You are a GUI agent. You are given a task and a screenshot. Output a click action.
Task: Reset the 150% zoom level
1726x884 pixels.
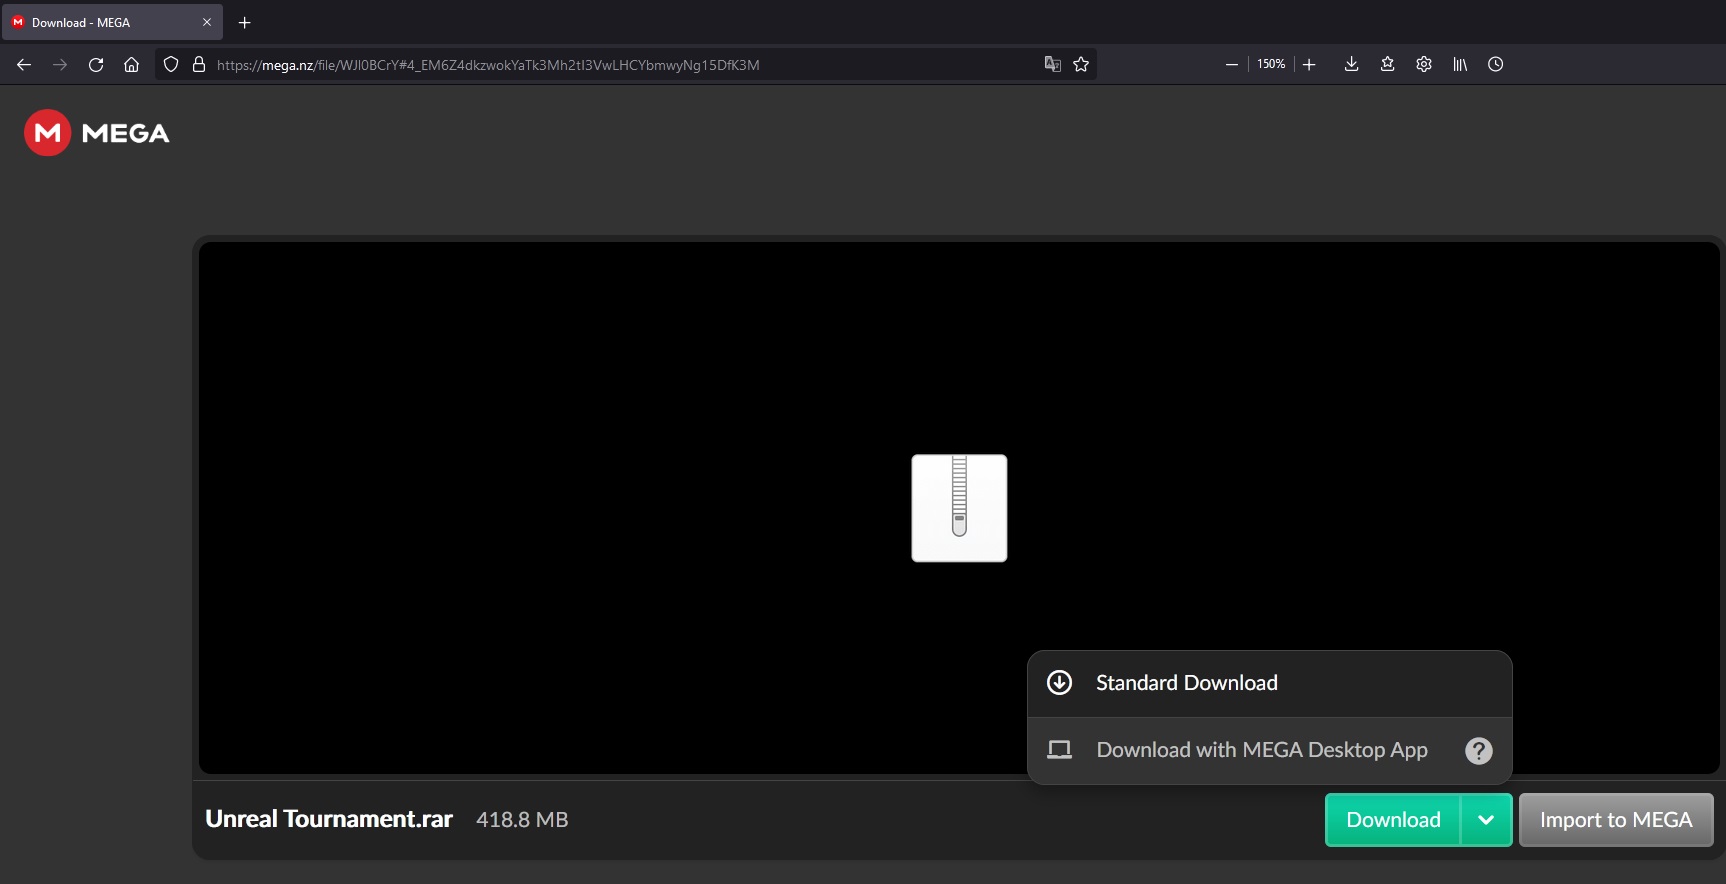pos(1271,64)
